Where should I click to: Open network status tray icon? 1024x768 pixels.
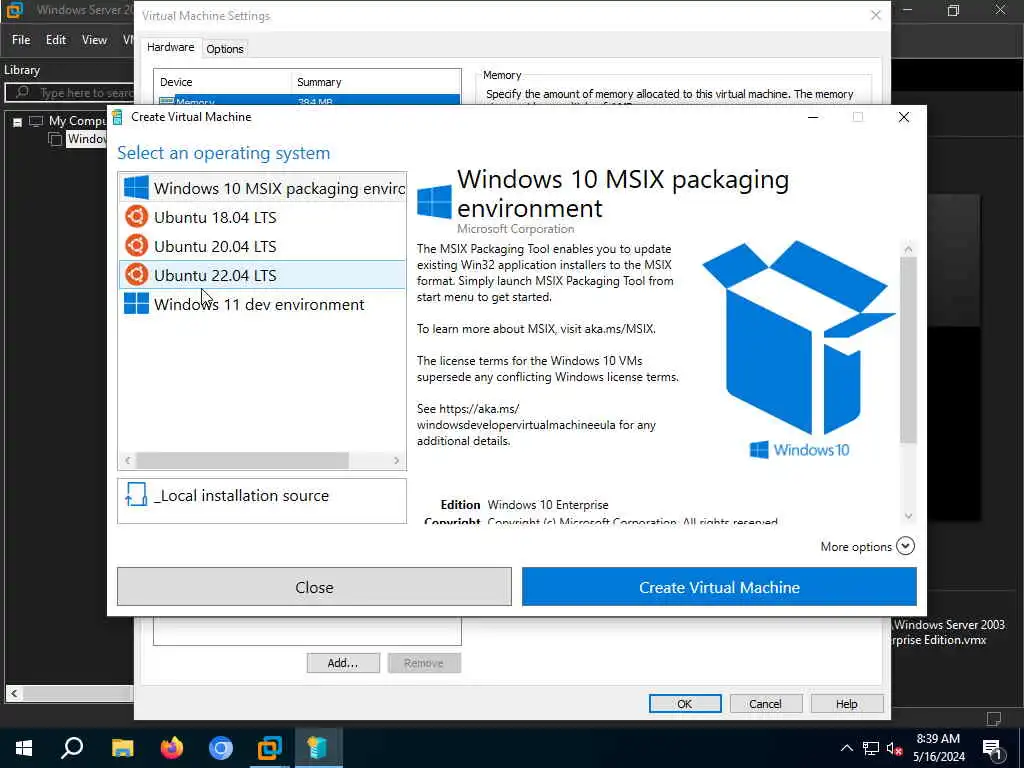[871, 748]
